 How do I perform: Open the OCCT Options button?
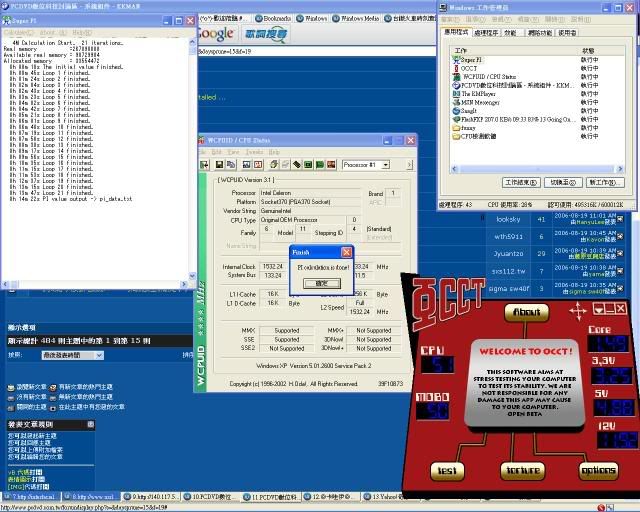click(x=598, y=469)
